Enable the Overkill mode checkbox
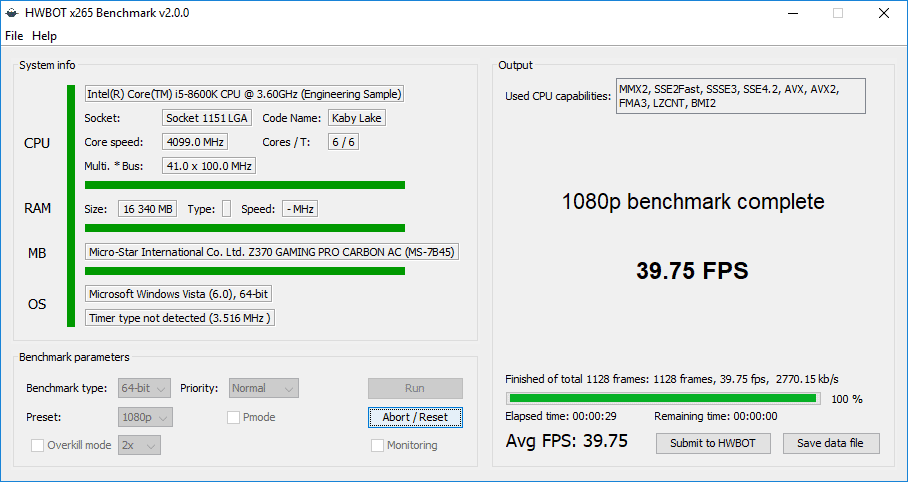The image size is (908, 482). click(37, 446)
